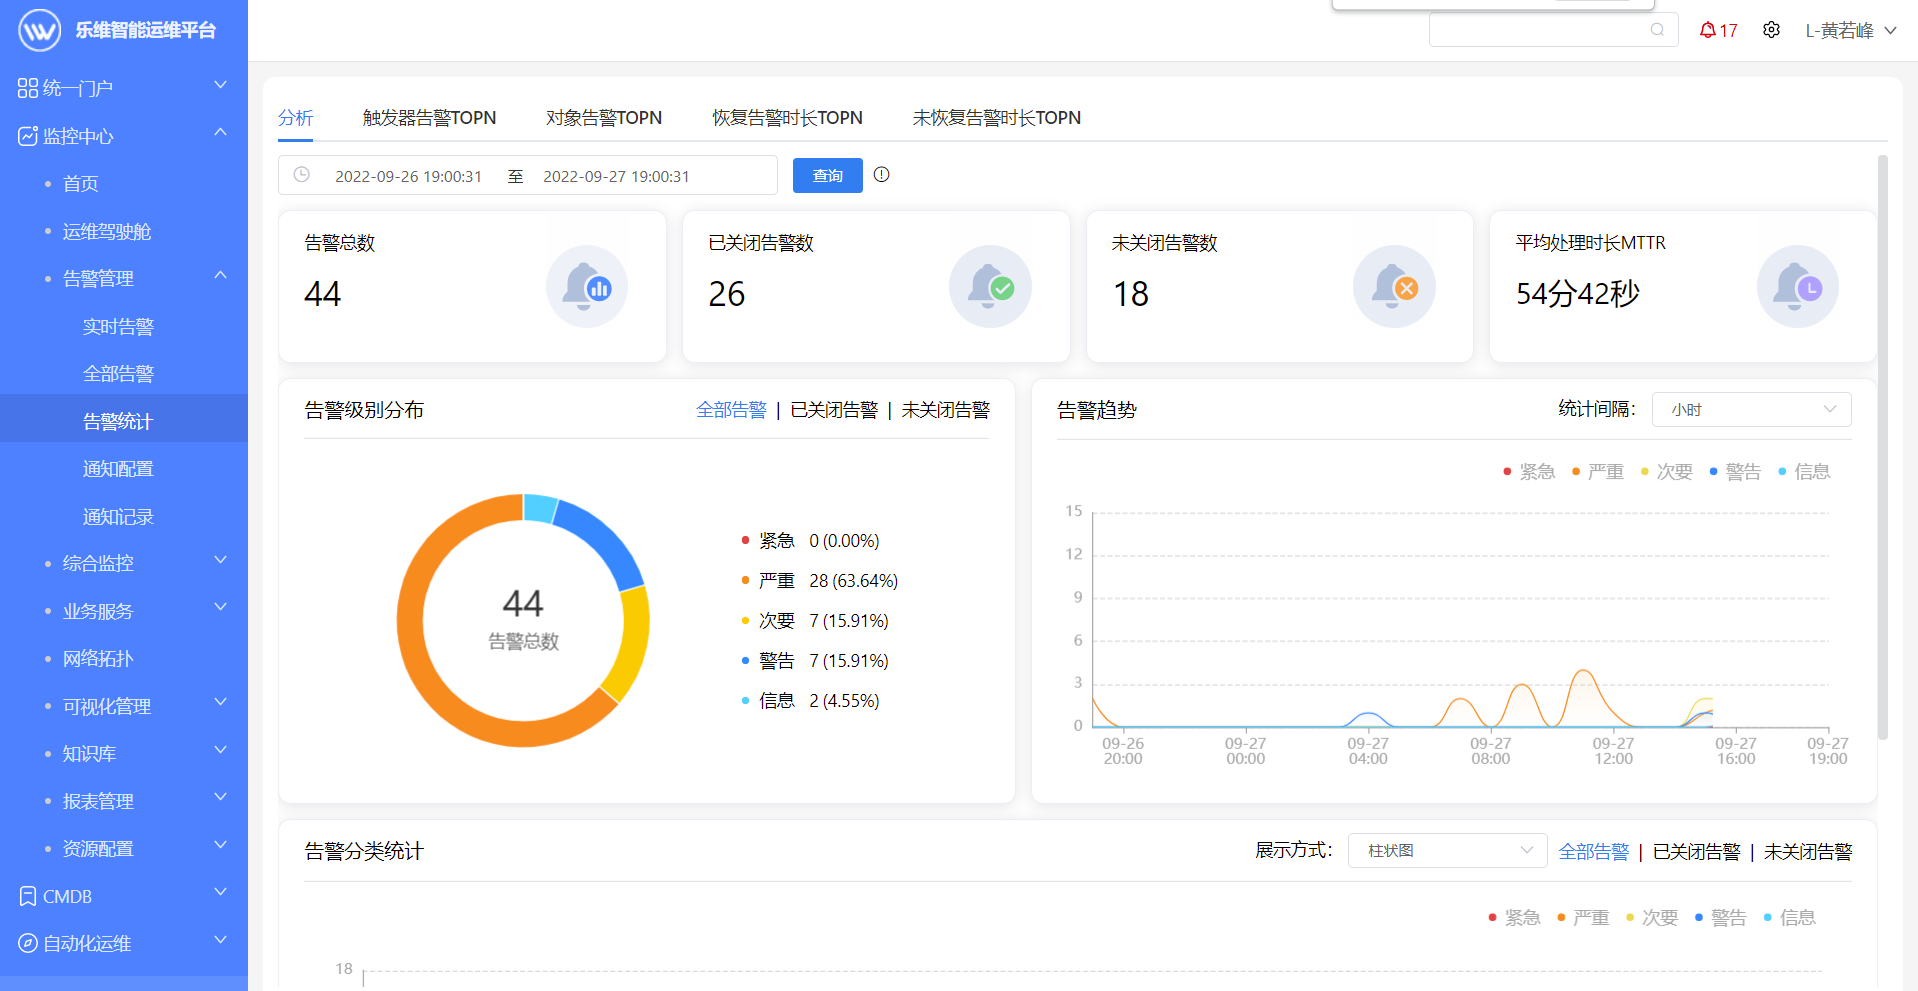Filter category statistics by 已关闭告警

coord(1696,852)
